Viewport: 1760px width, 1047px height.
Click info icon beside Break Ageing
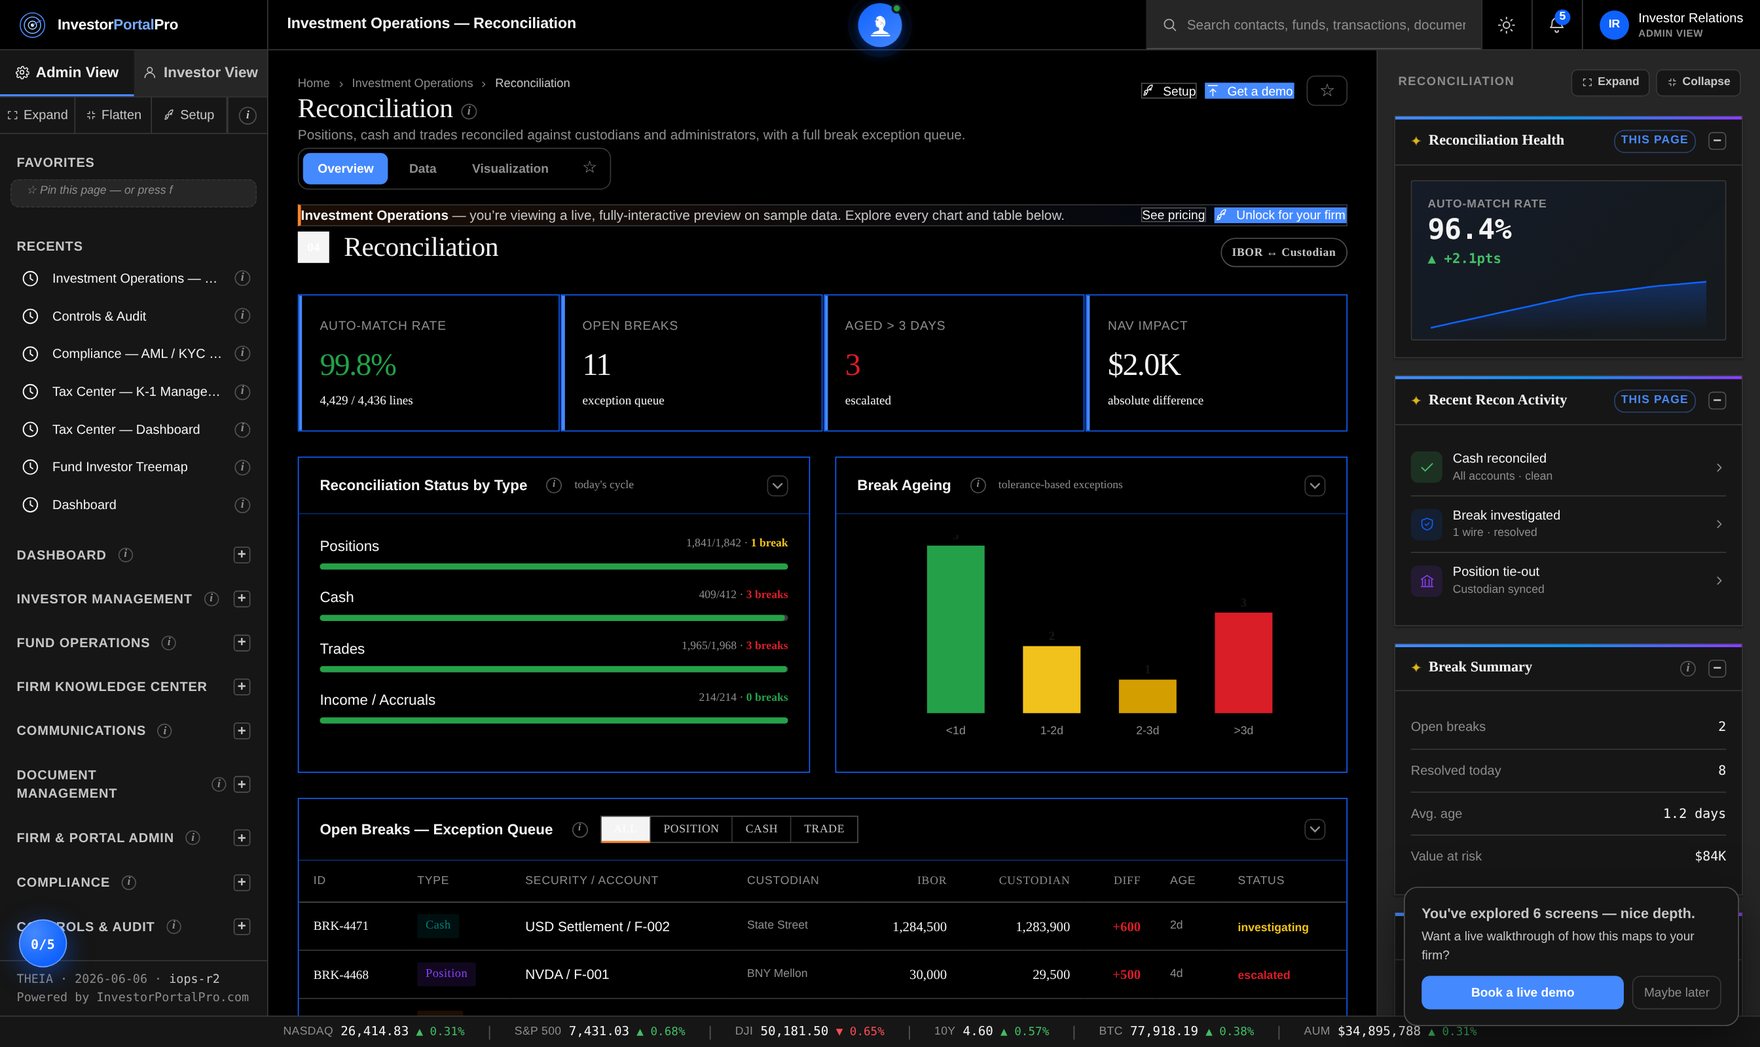[978, 485]
